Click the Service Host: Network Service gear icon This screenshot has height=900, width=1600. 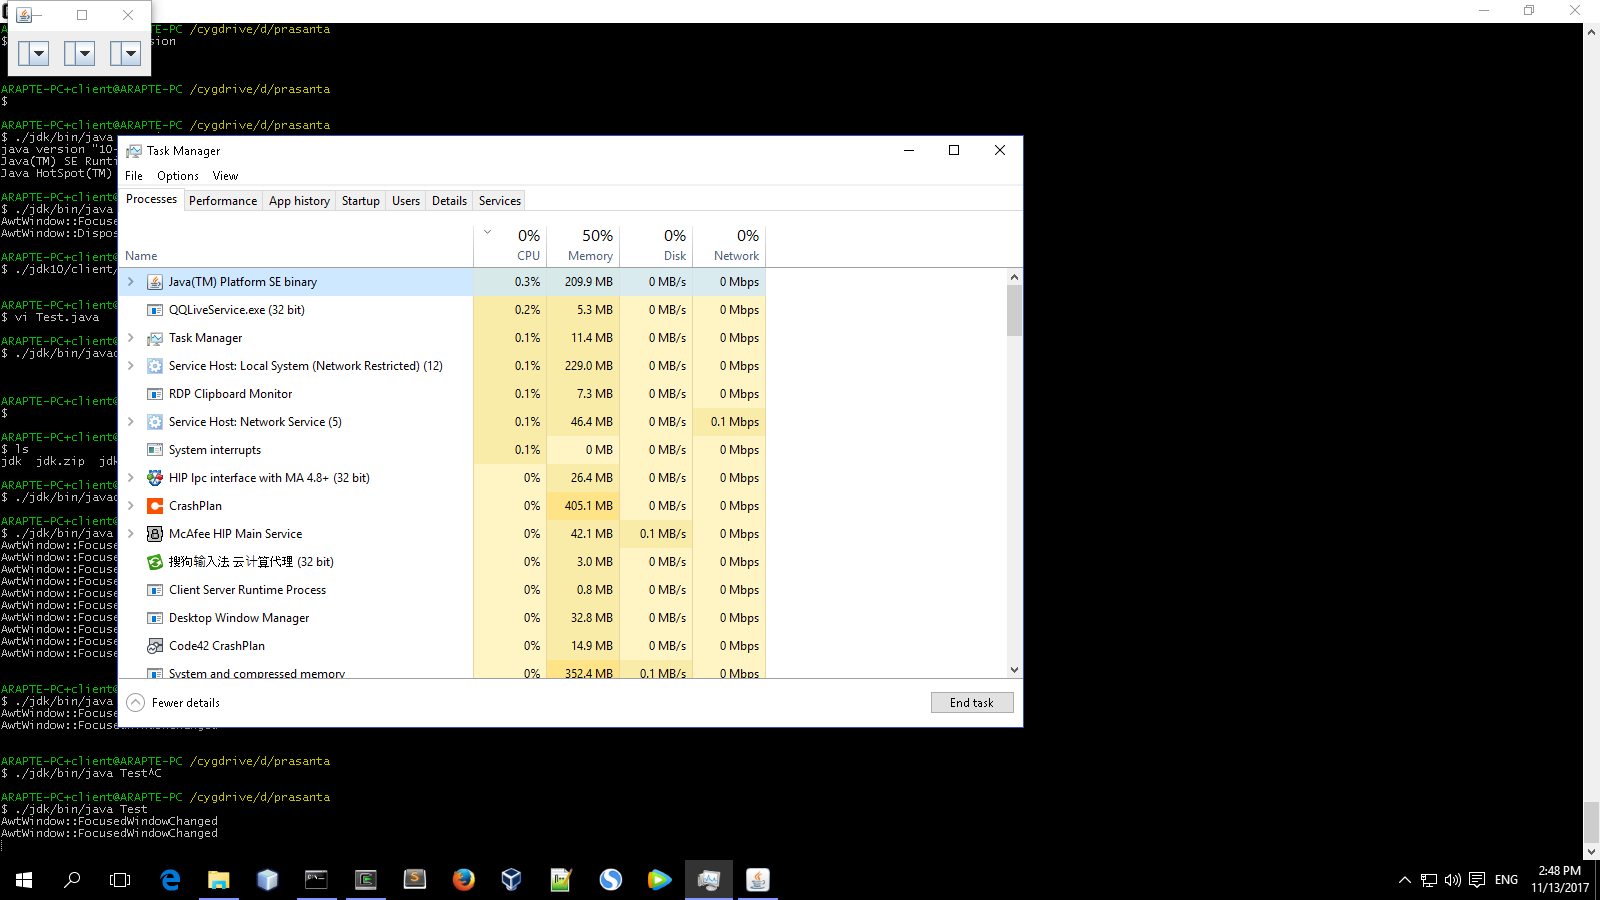[x=155, y=422]
